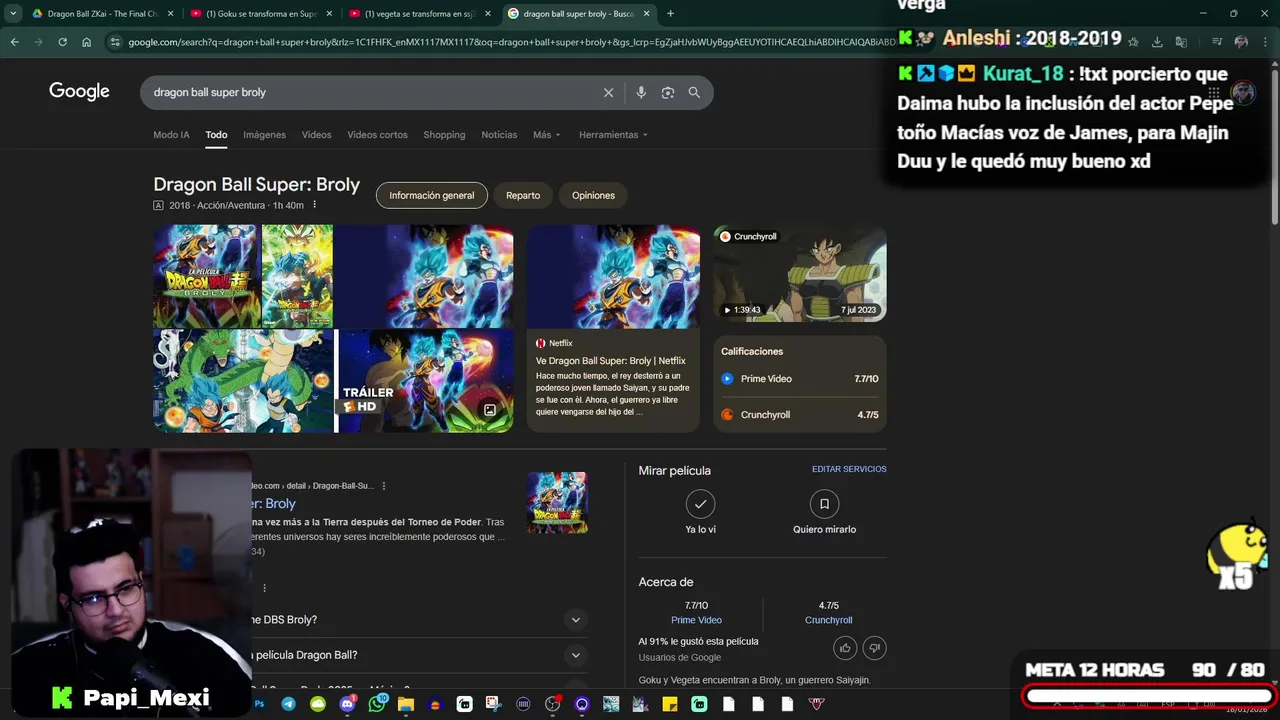
Task: Dislike the movie with thumbs down
Action: 874,648
